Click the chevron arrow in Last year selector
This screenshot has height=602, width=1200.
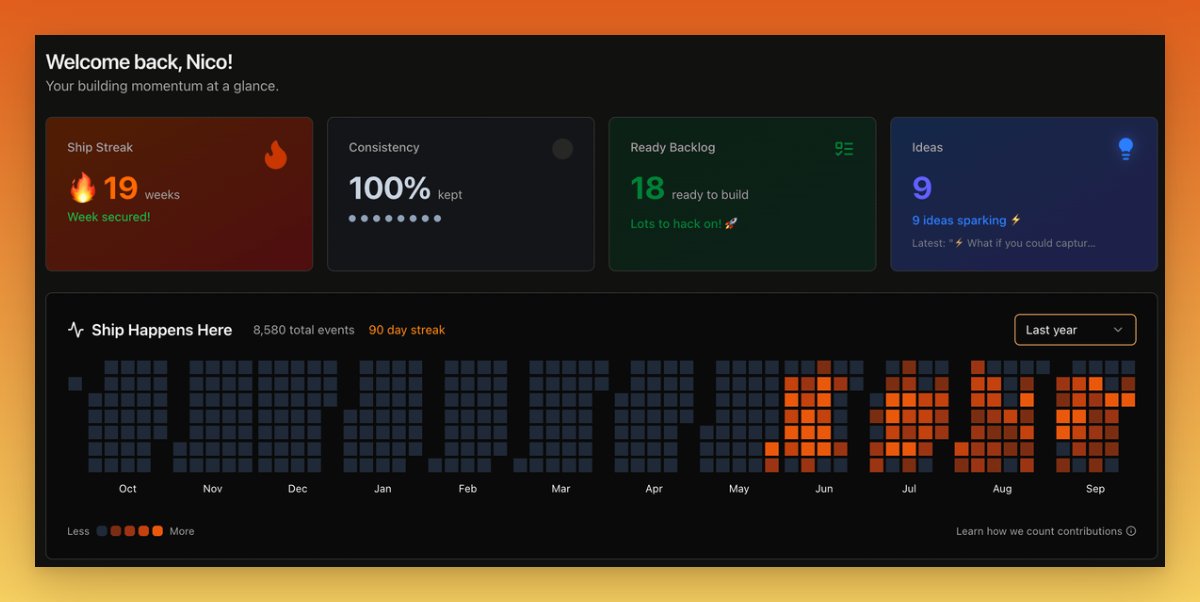pos(1118,330)
